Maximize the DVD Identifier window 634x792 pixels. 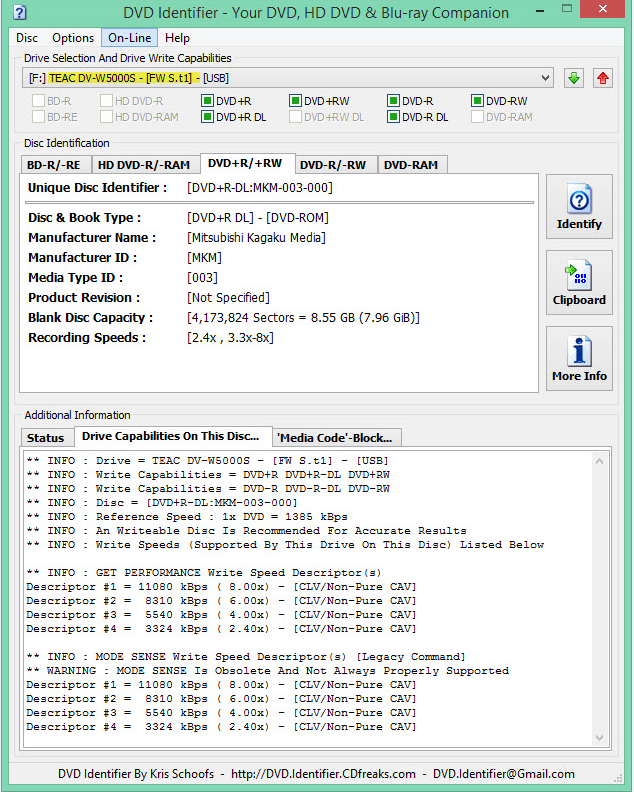pyautogui.click(x=567, y=9)
